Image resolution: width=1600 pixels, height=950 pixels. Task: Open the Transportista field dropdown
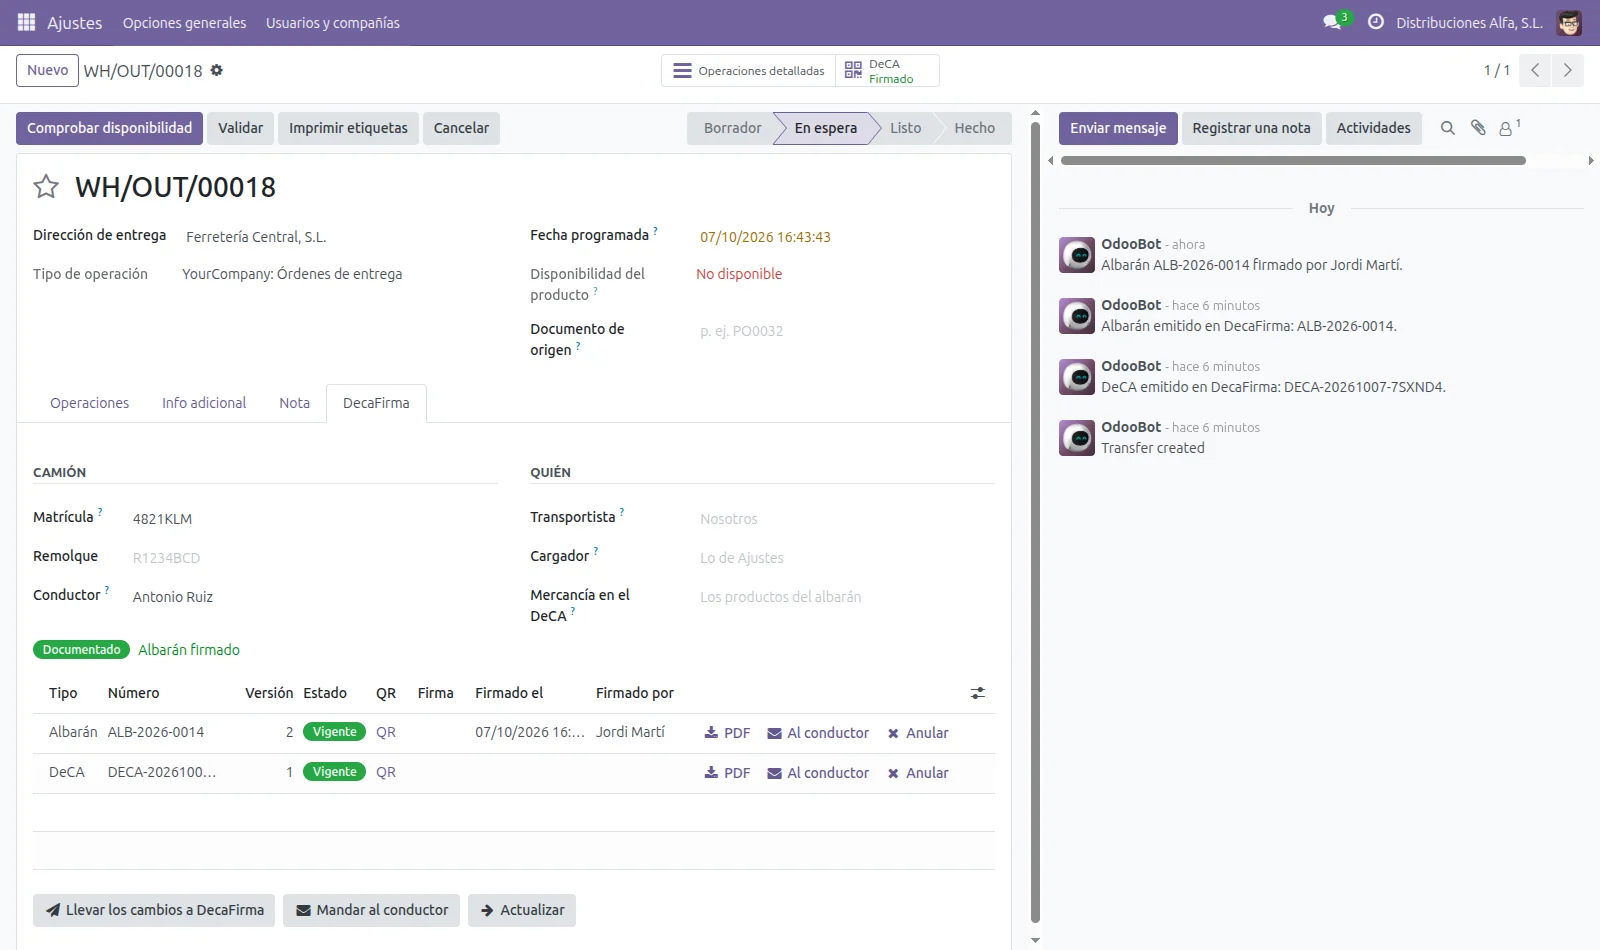pos(846,519)
